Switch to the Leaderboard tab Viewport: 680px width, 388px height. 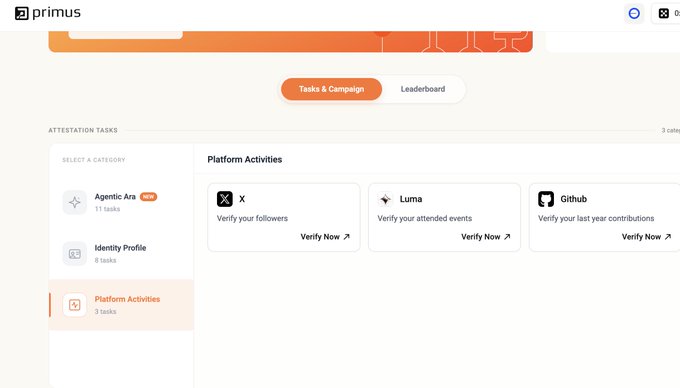click(x=423, y=89)
